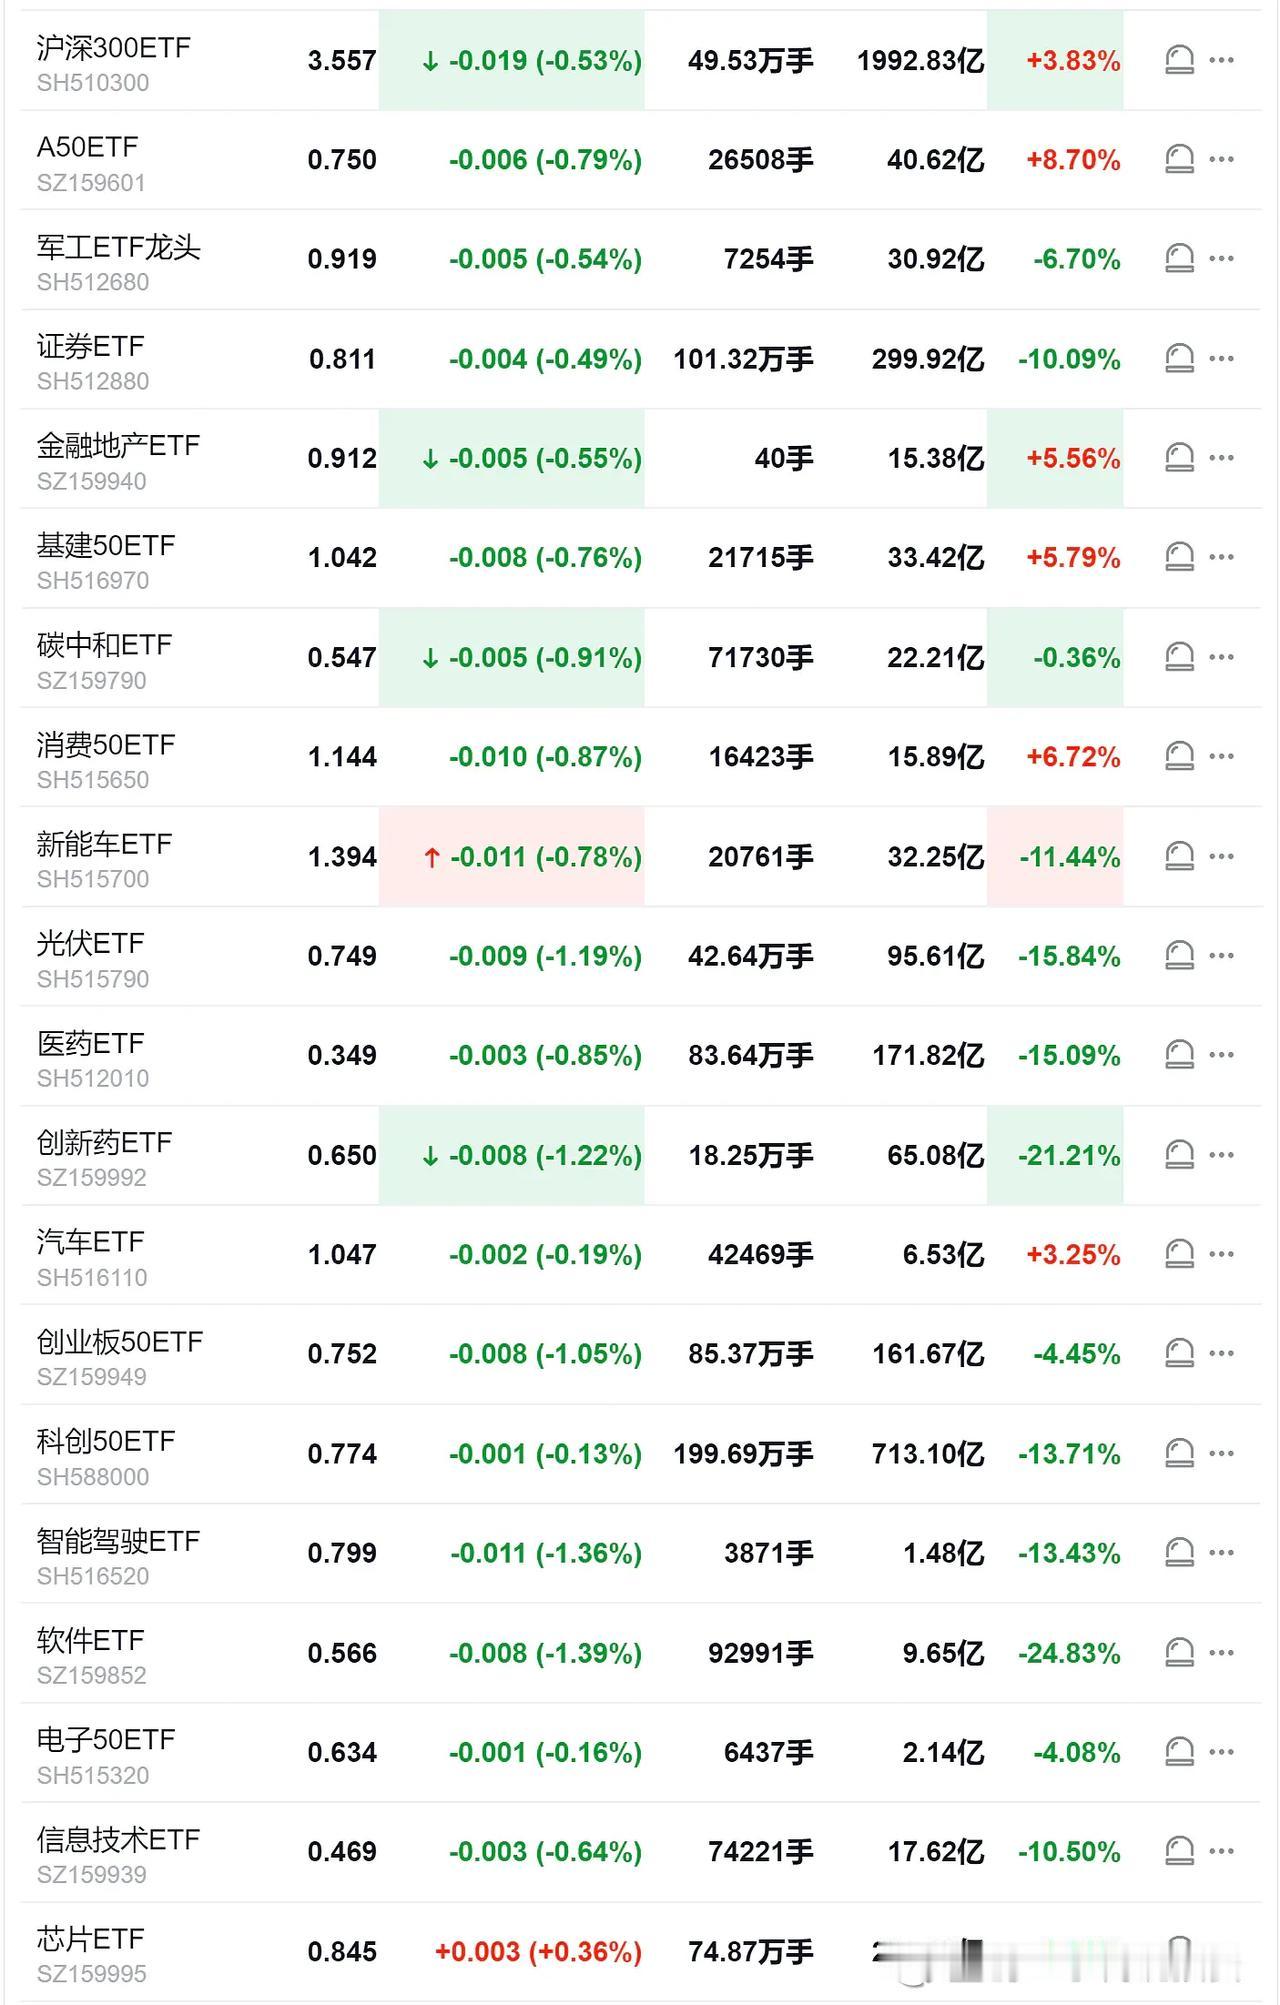Click market value 713.10亿
The height and width of the screenshot is (2005, 1280).
[928, 1453]
